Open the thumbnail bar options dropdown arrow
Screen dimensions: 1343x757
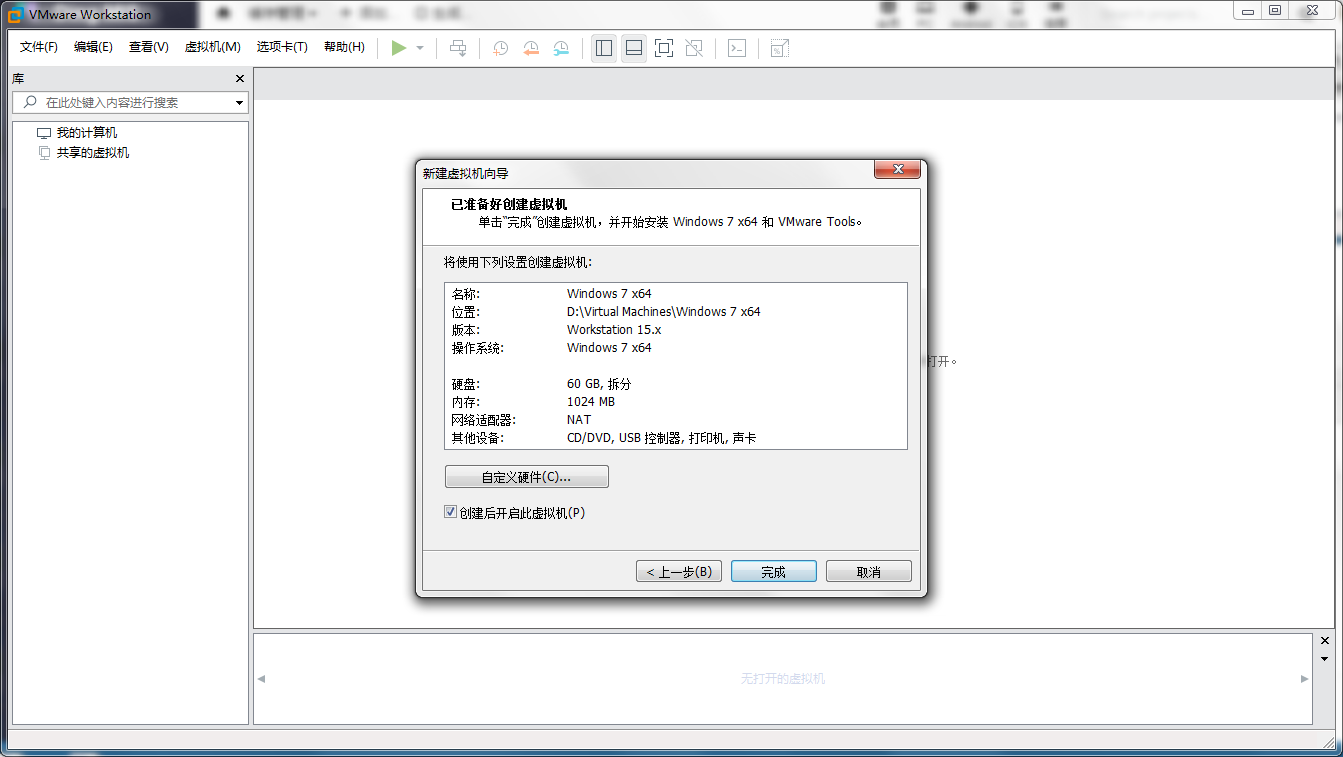1325,659
